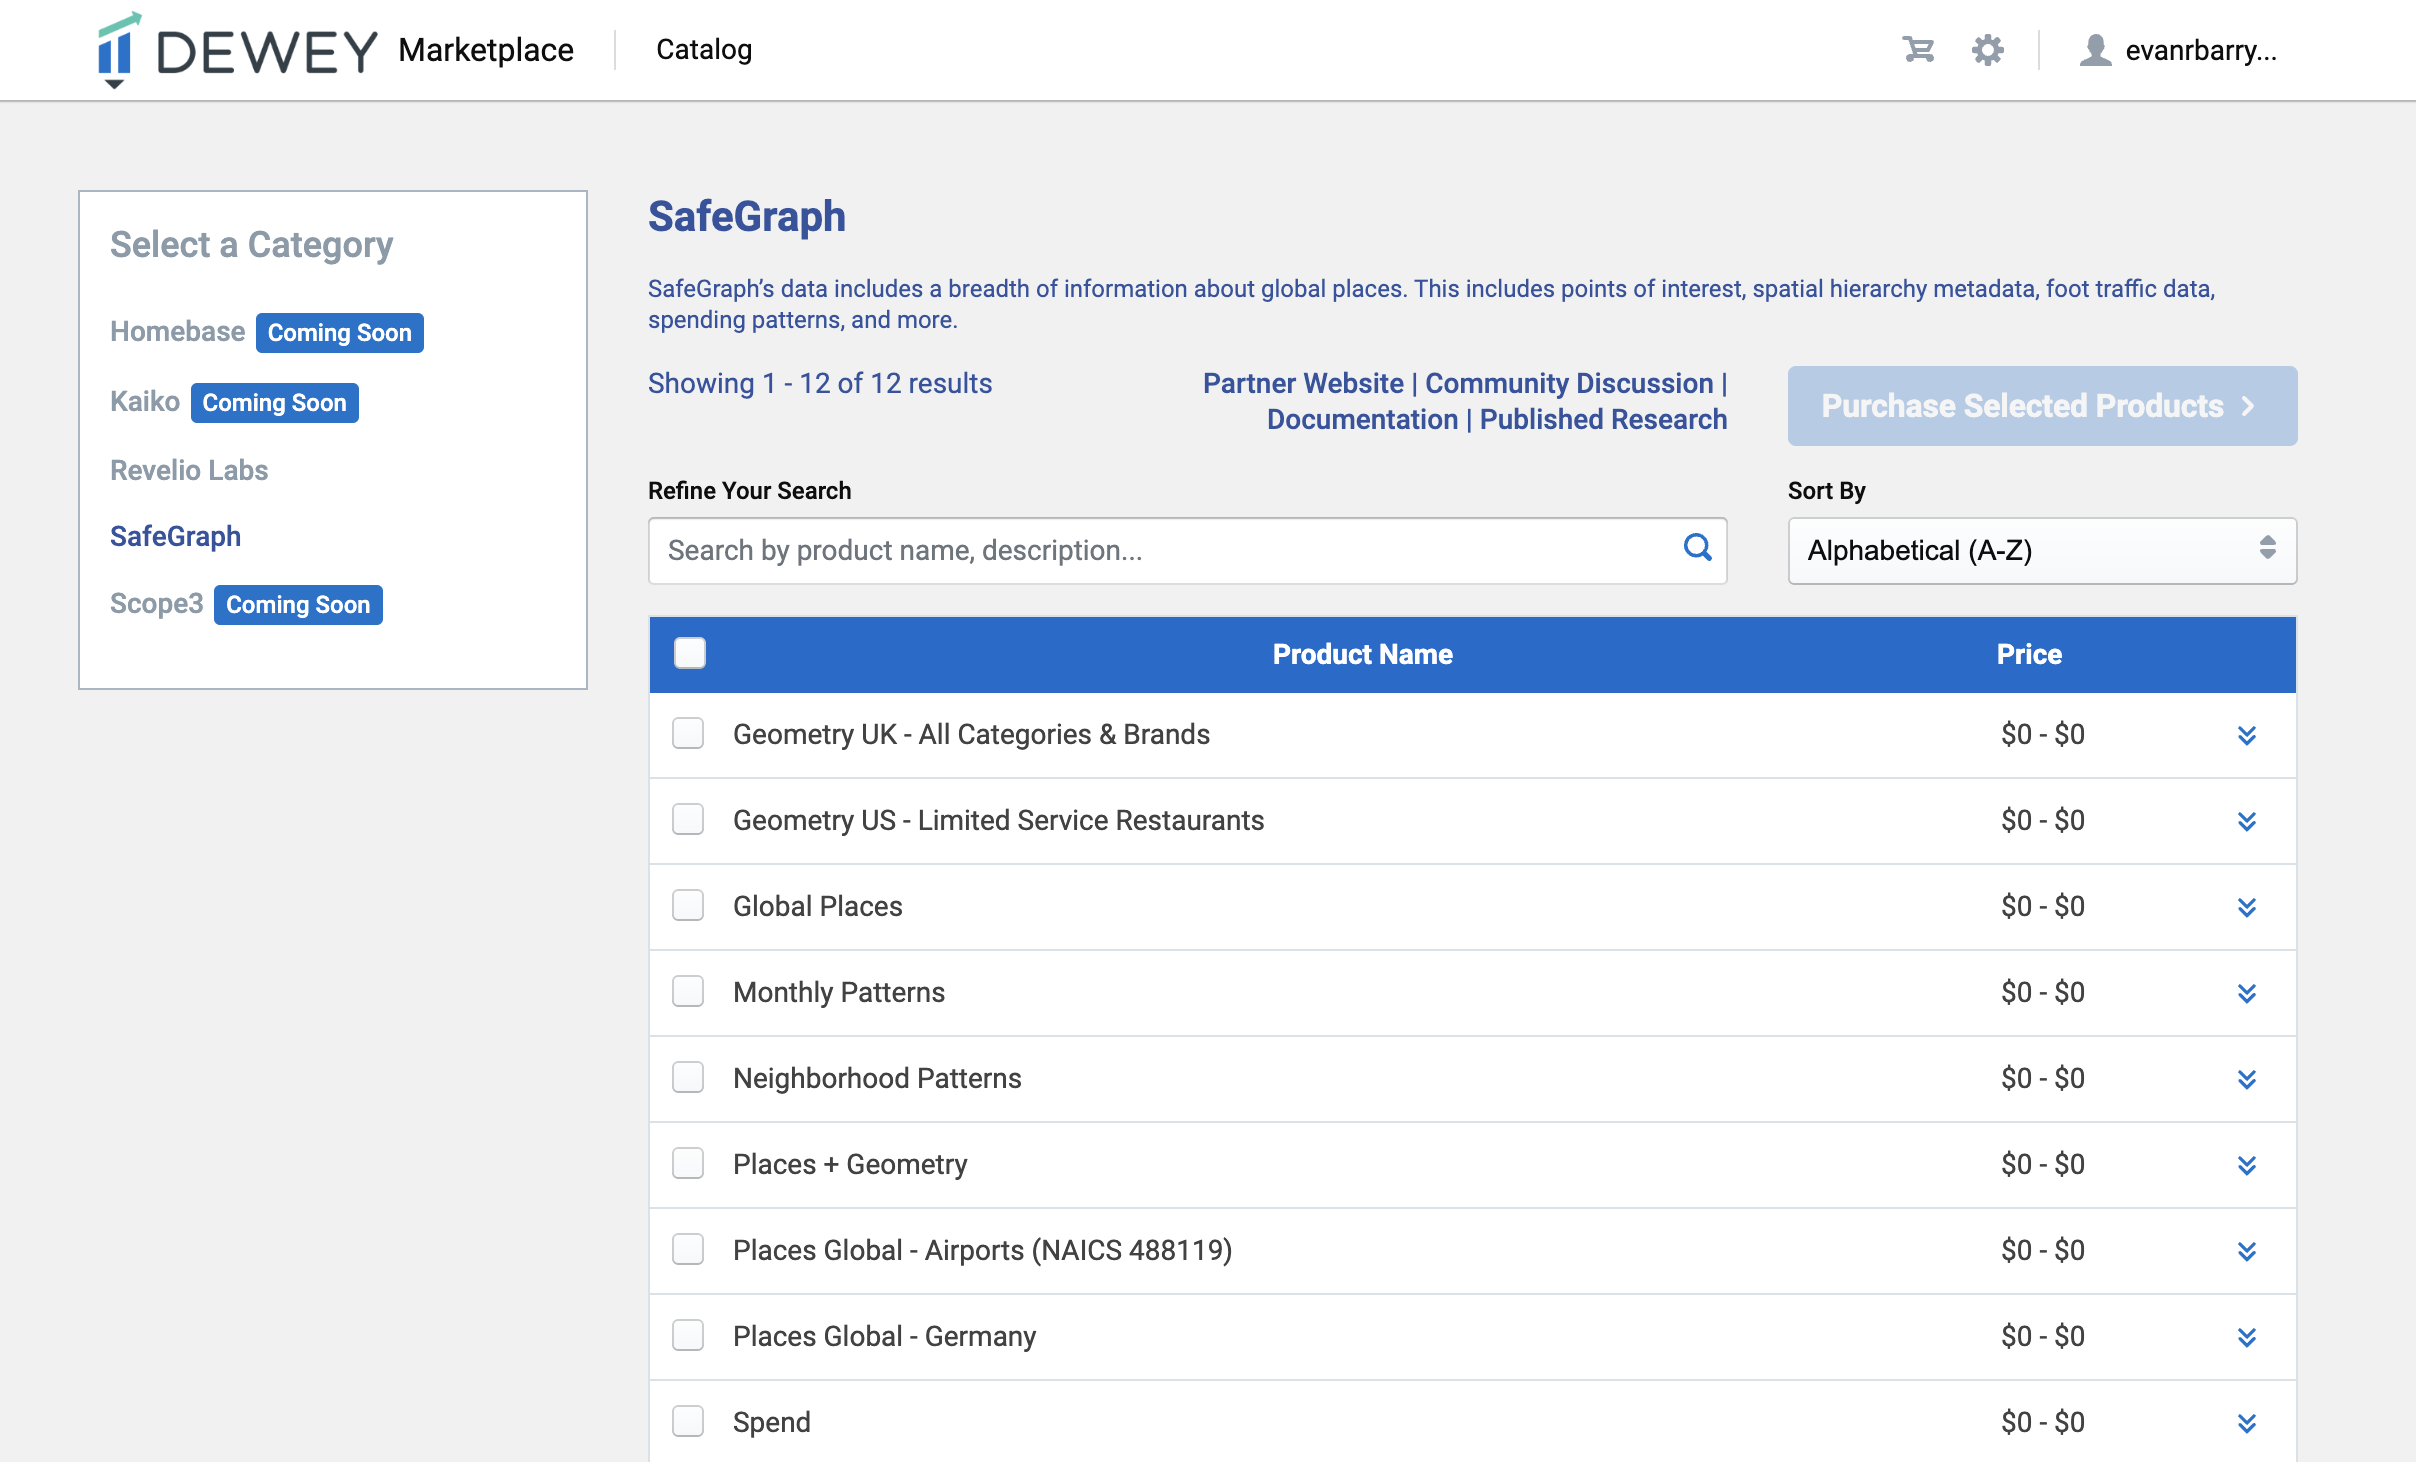Click the Coming Soon badge next to Kaiko
The height and width of the screenshot is (1462, 2416).
(274, 403)
